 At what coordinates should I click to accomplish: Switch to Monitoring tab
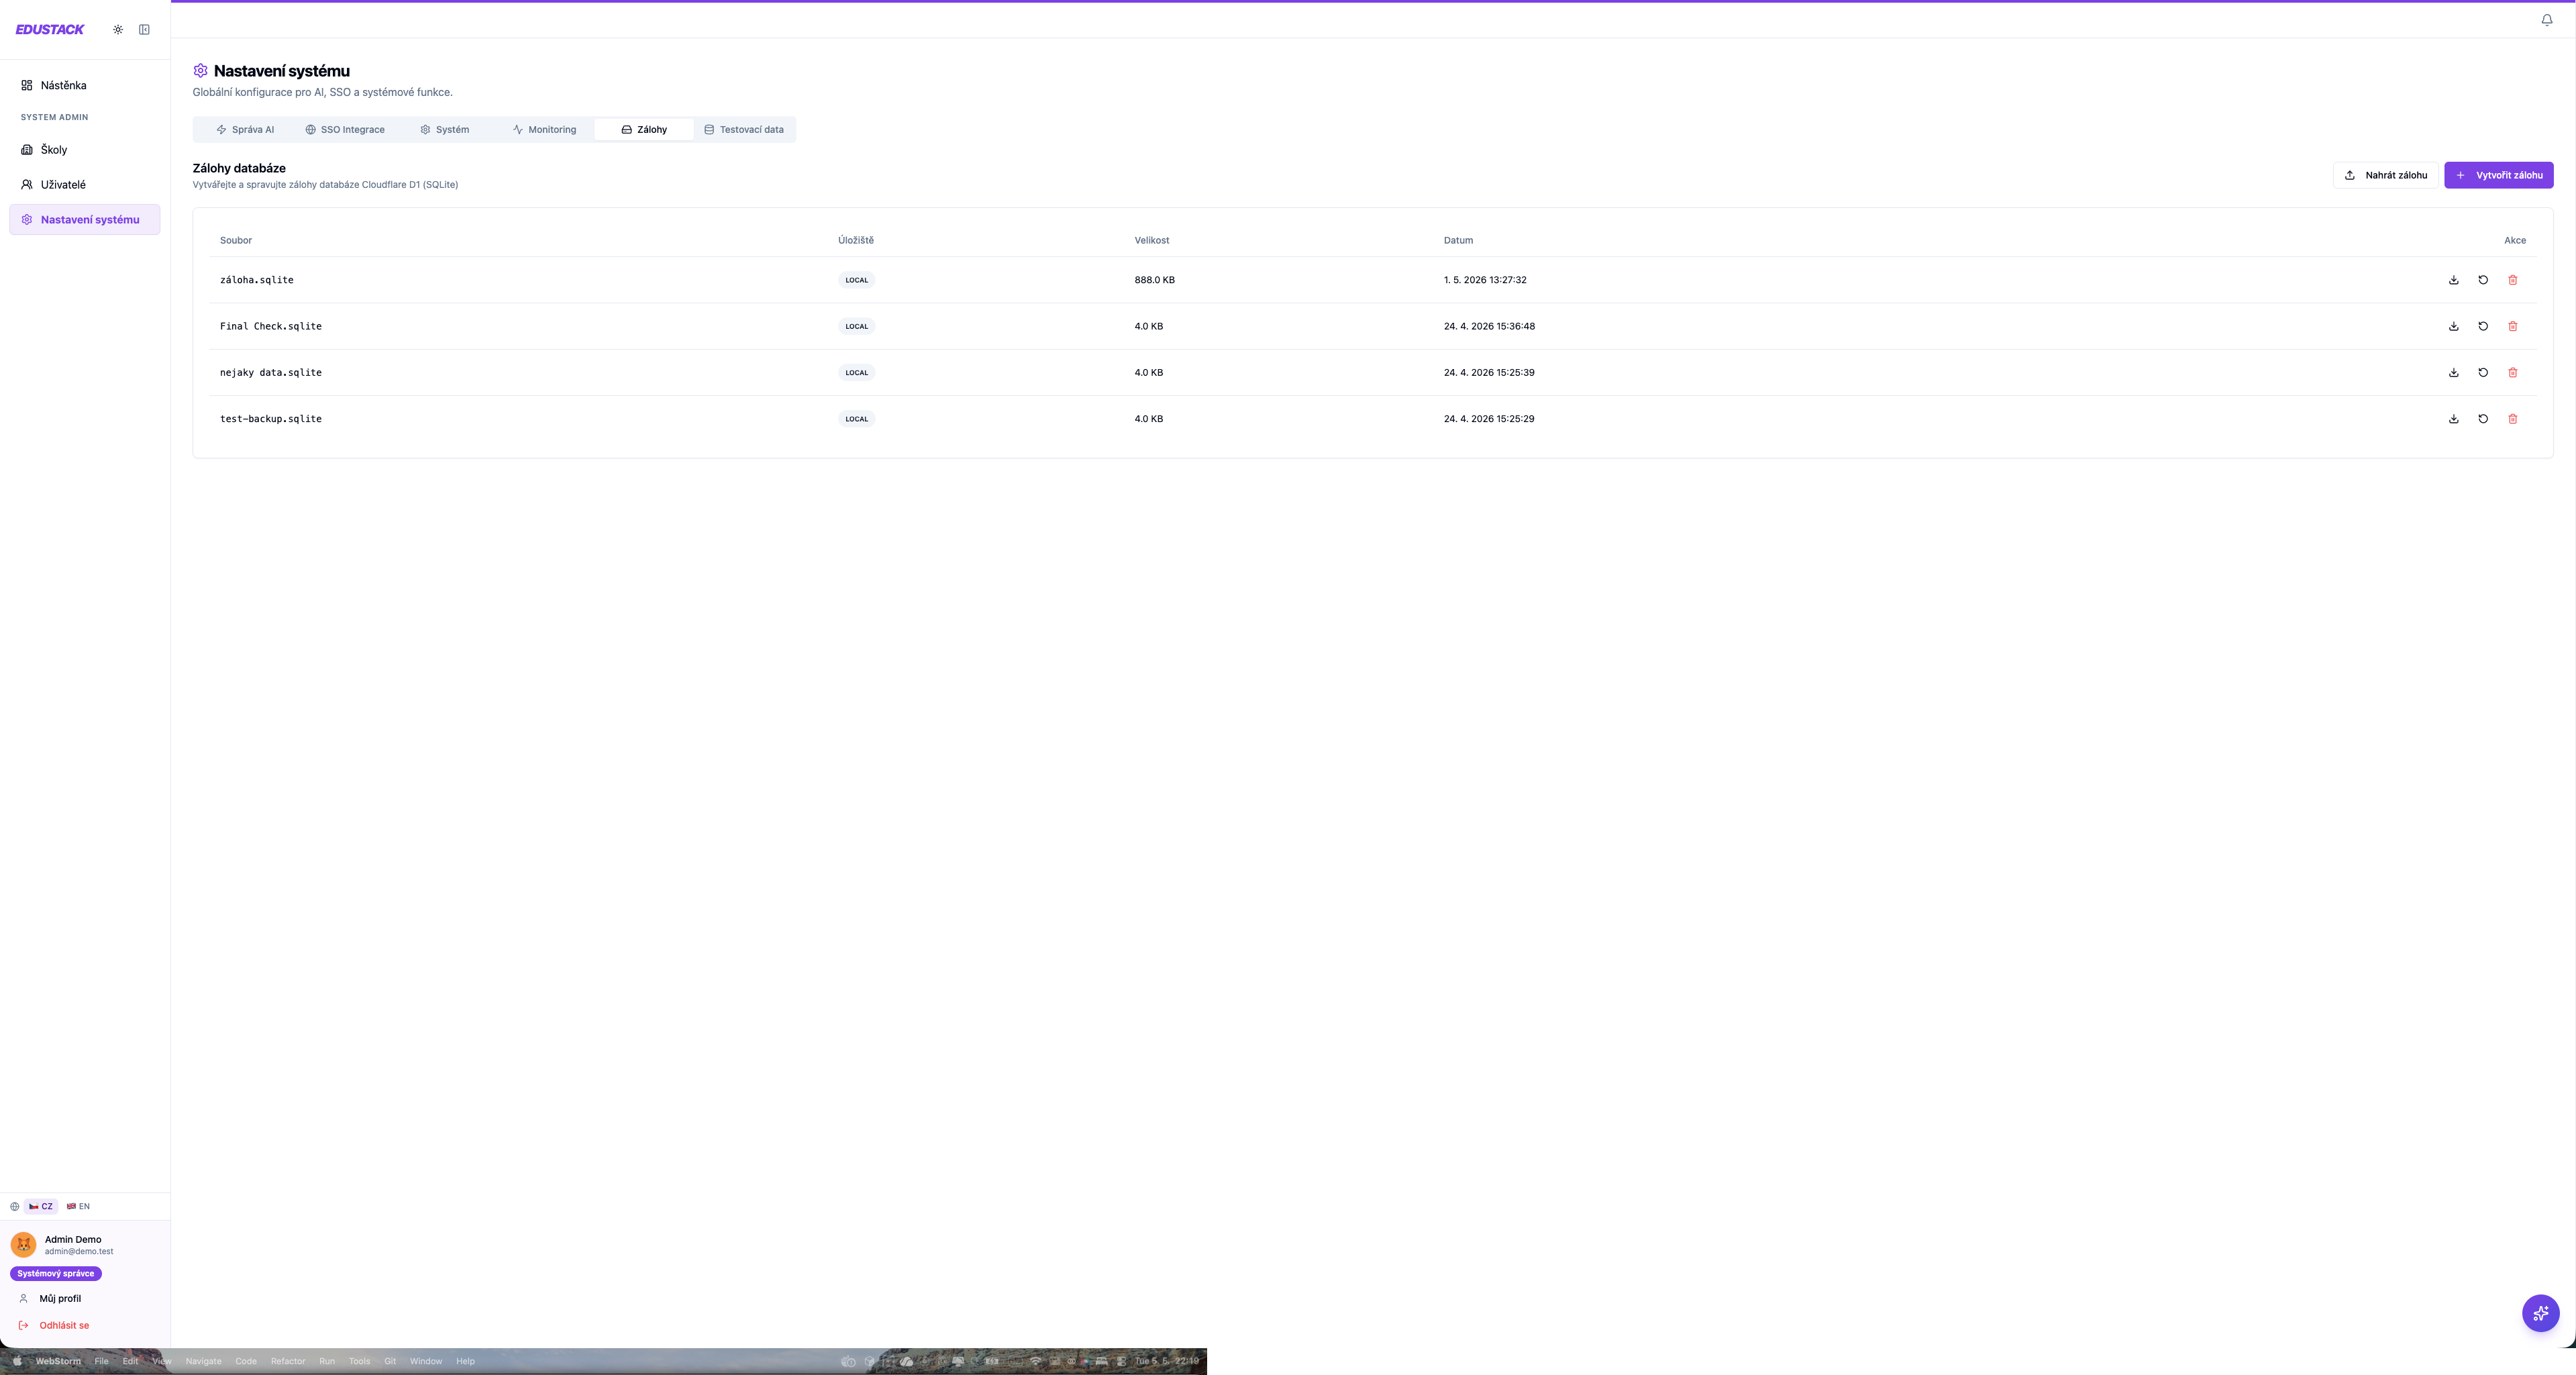(x=544, y=129)
